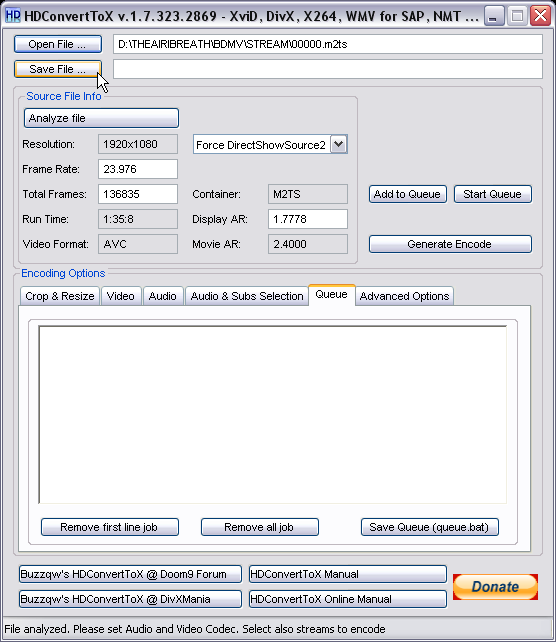This screenshot has height=642, width=556.
Task: Open the HDConvertToX Online Manual
Action: tap(348, 599)
